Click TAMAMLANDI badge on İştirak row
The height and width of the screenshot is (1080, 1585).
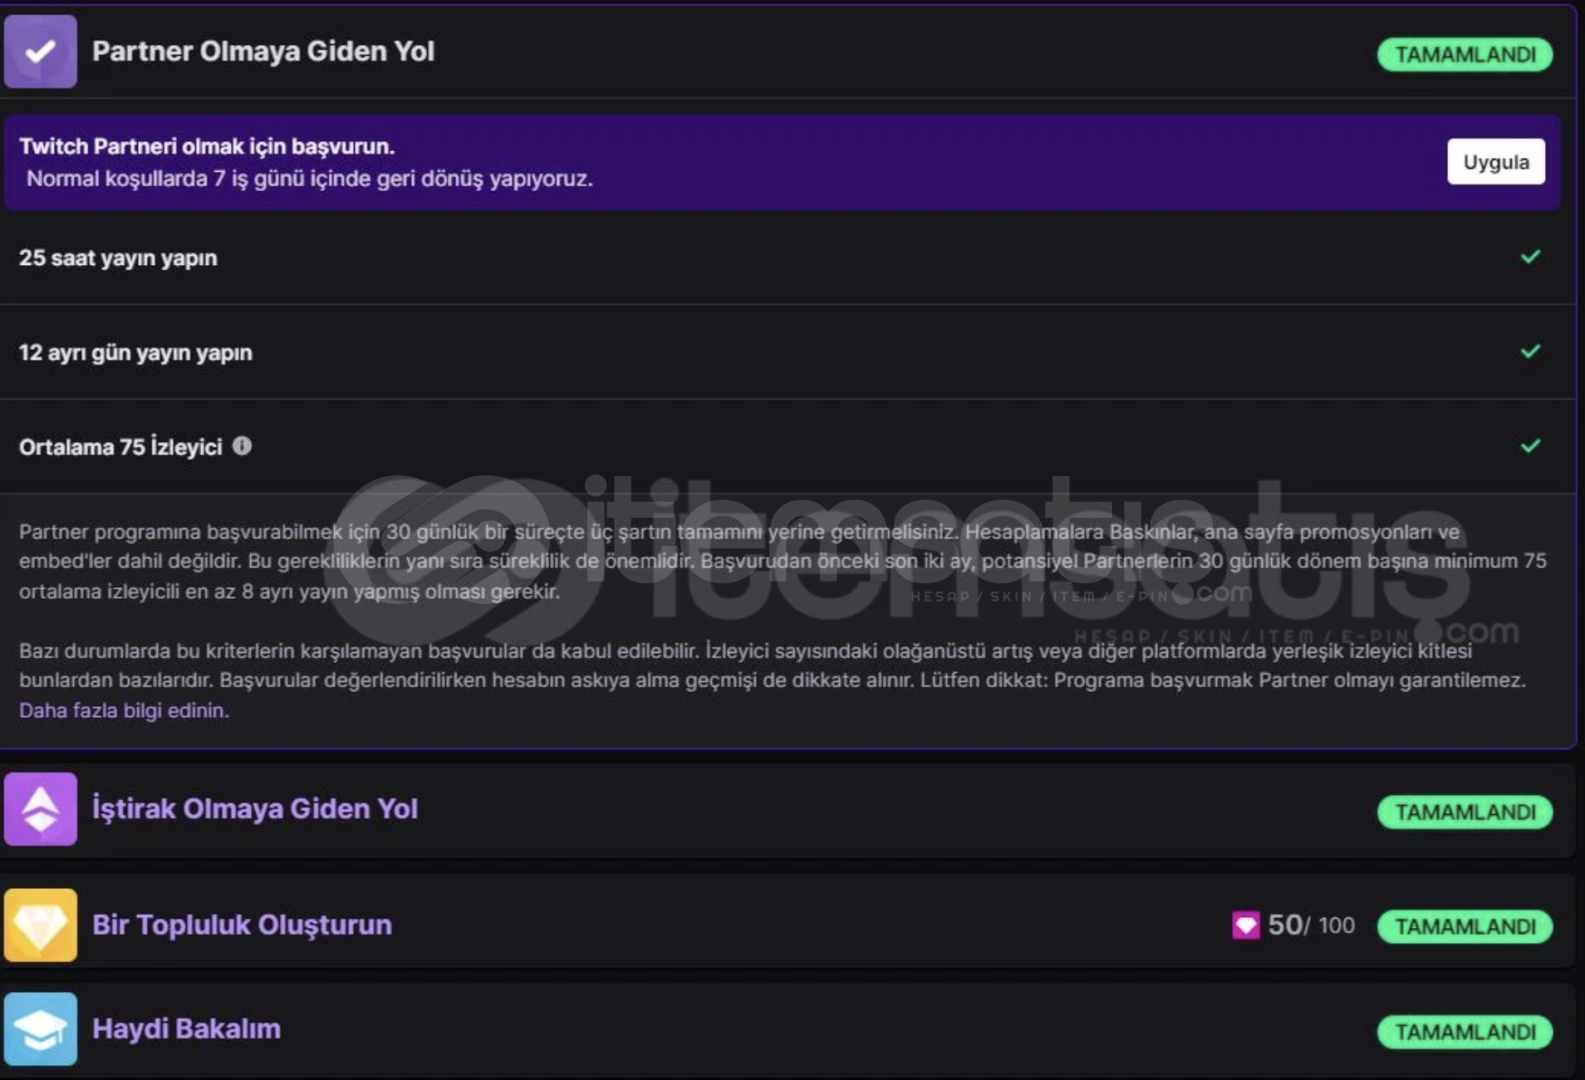1465,812
